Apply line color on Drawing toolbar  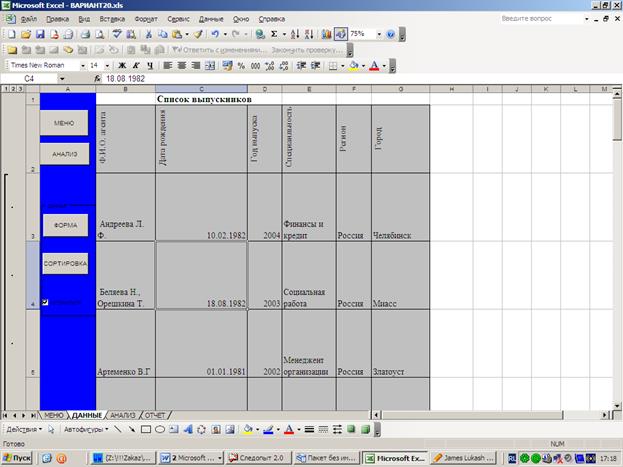click(268, 430)
